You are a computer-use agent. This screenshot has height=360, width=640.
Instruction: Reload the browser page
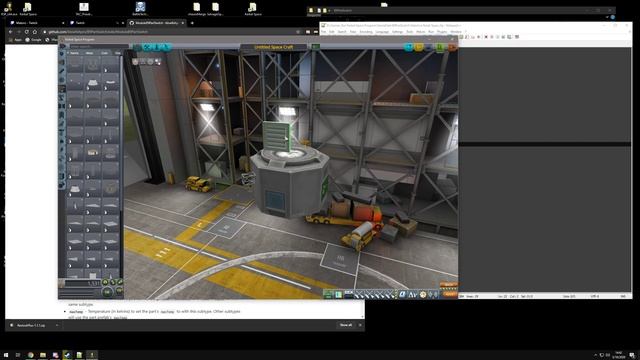(27, 31)
